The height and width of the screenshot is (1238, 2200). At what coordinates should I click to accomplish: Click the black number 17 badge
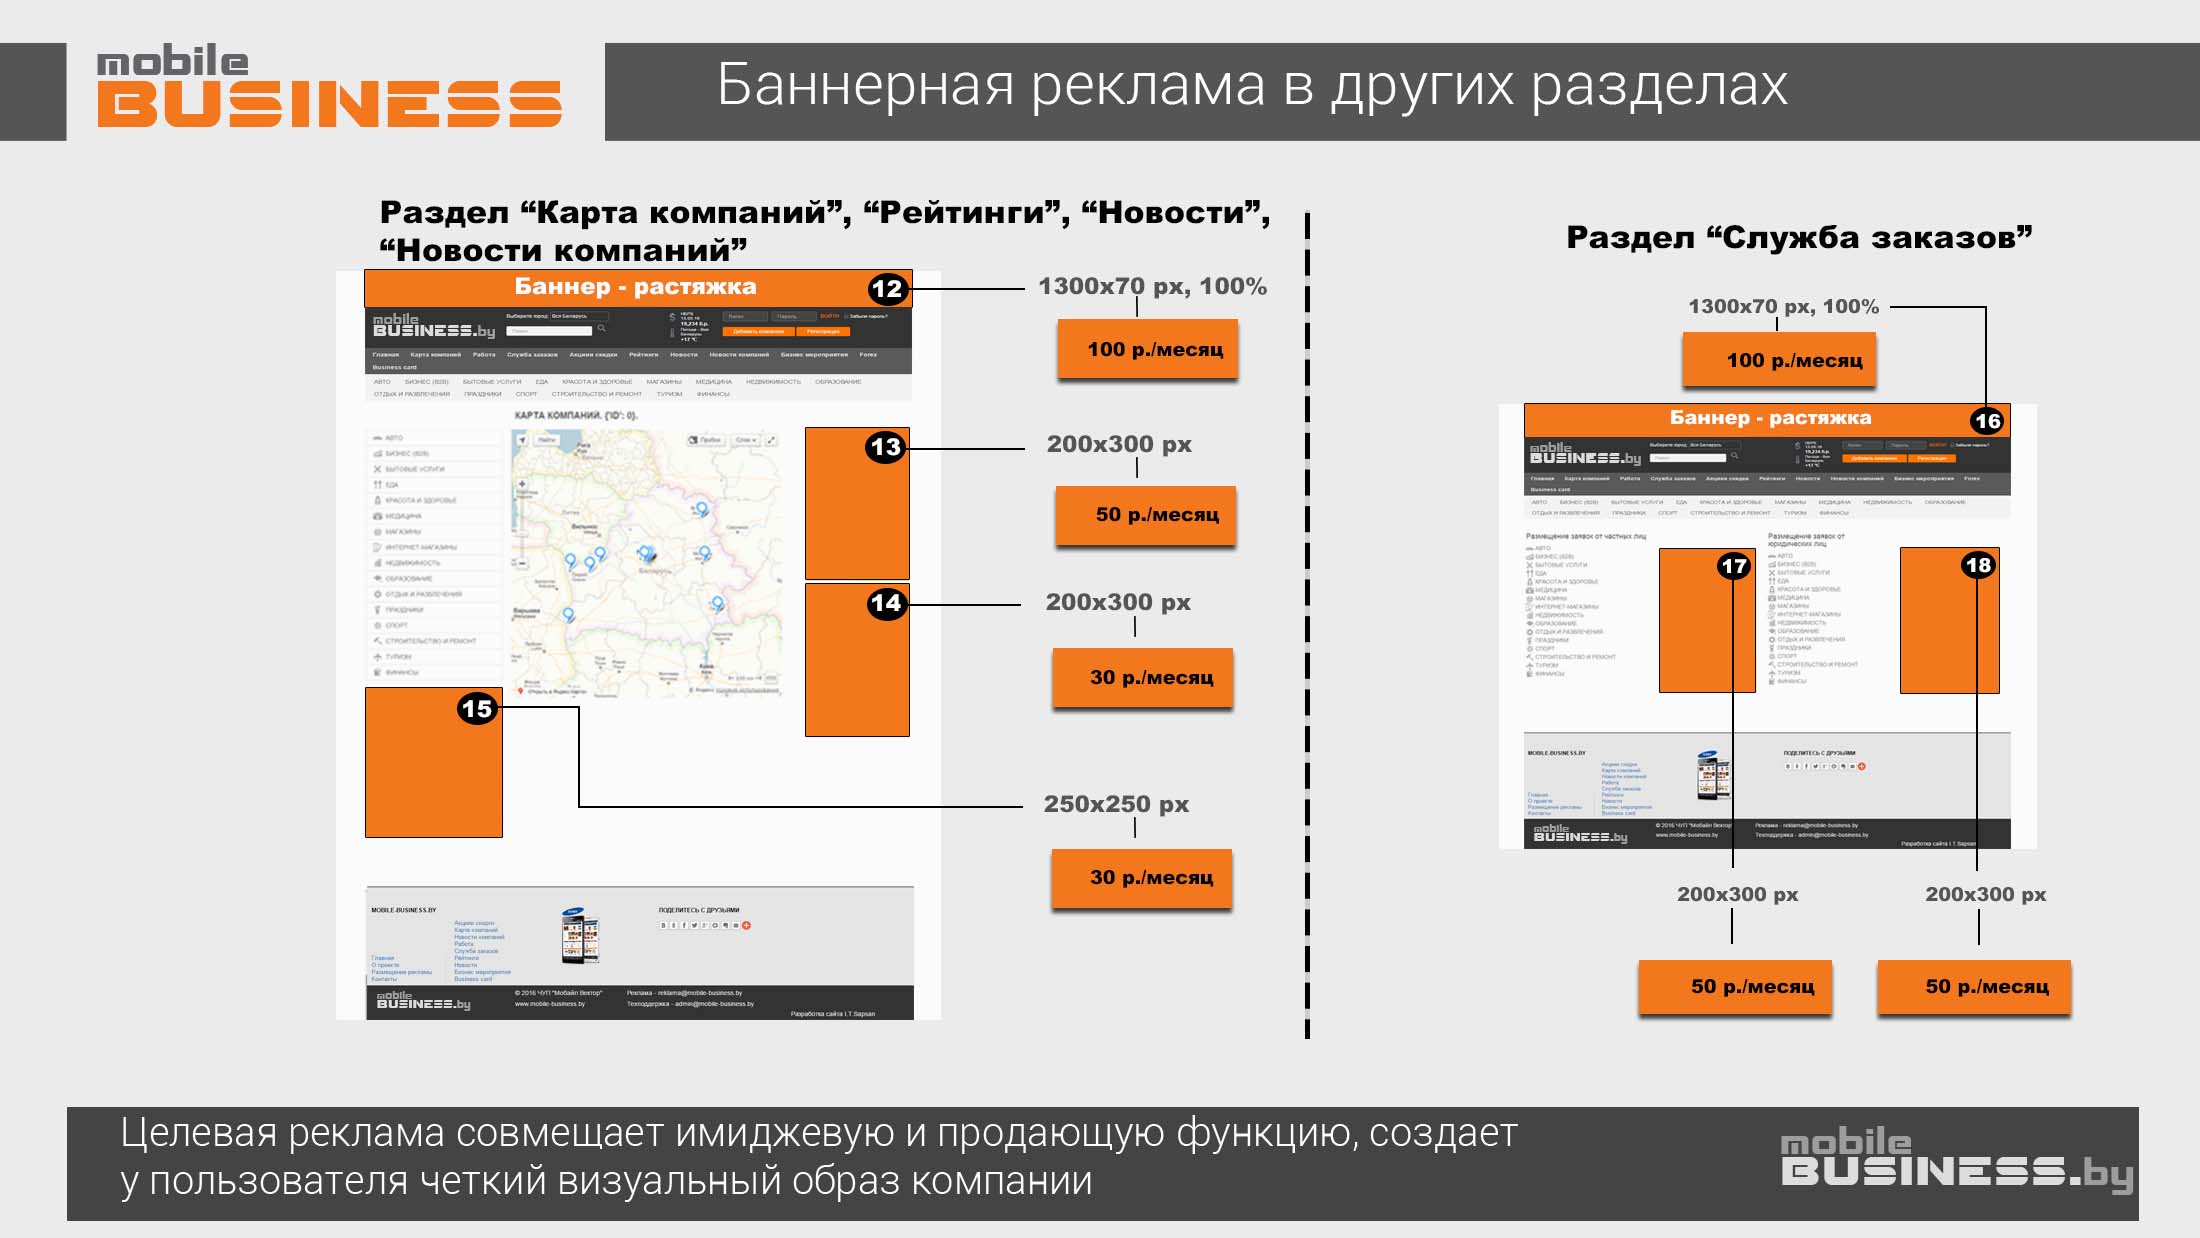click(1733, 566)
